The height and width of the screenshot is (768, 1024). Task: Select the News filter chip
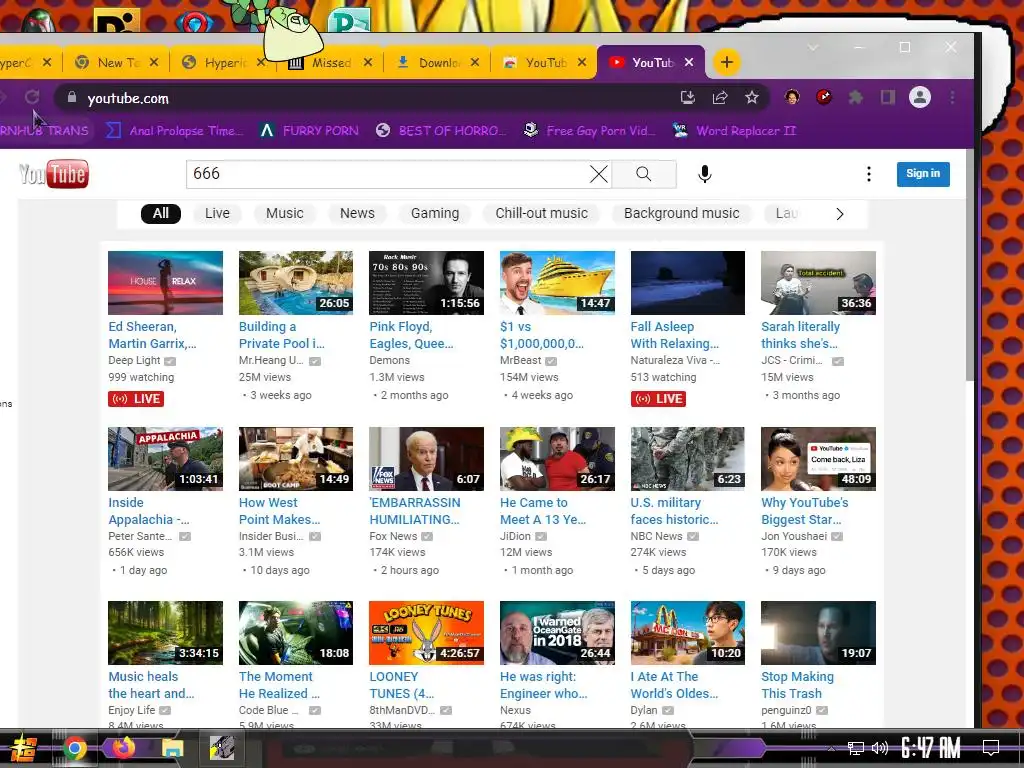click(357, 214)
